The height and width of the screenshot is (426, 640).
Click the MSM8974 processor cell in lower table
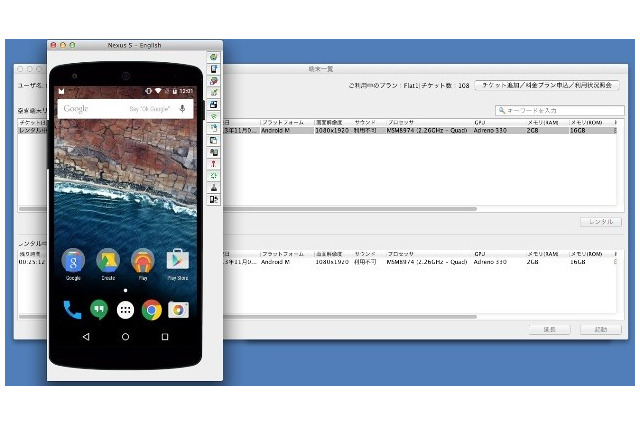(x=427, y=262)
